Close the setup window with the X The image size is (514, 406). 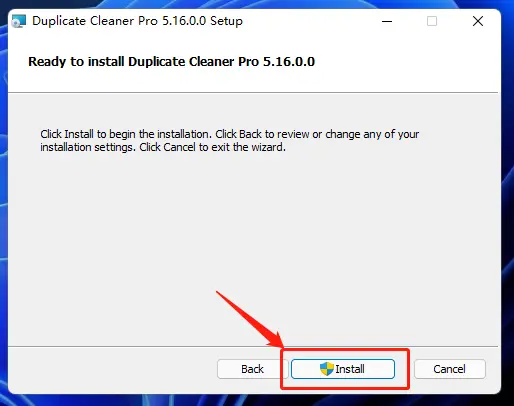pos(478,21)
